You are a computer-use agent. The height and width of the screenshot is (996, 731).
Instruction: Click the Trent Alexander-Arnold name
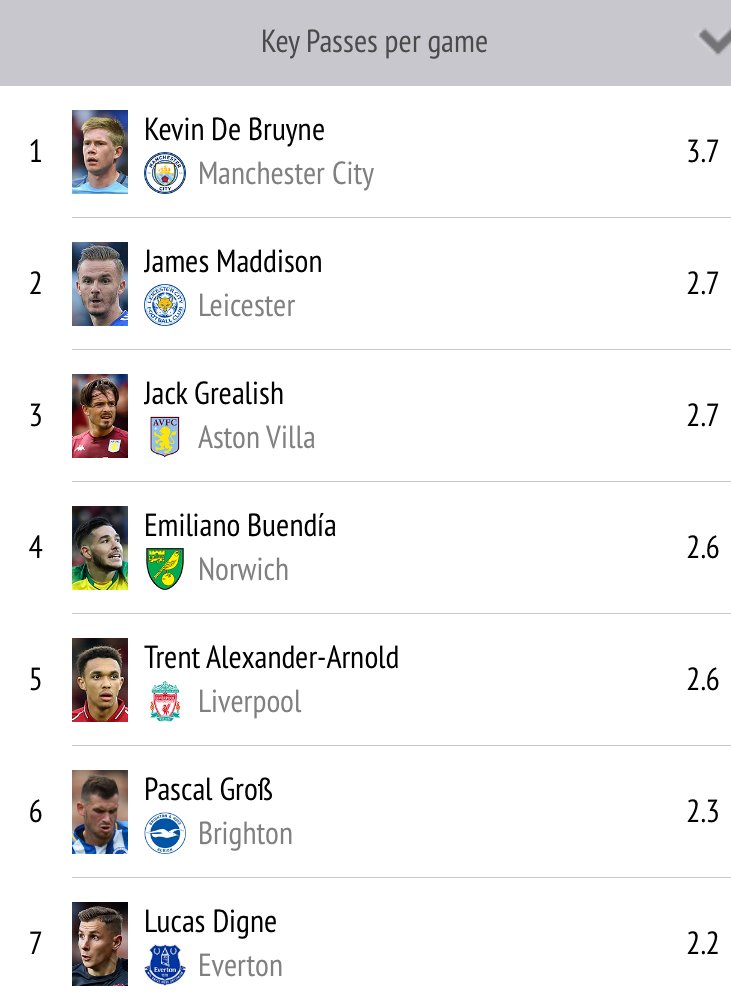[x=271, y=658]
